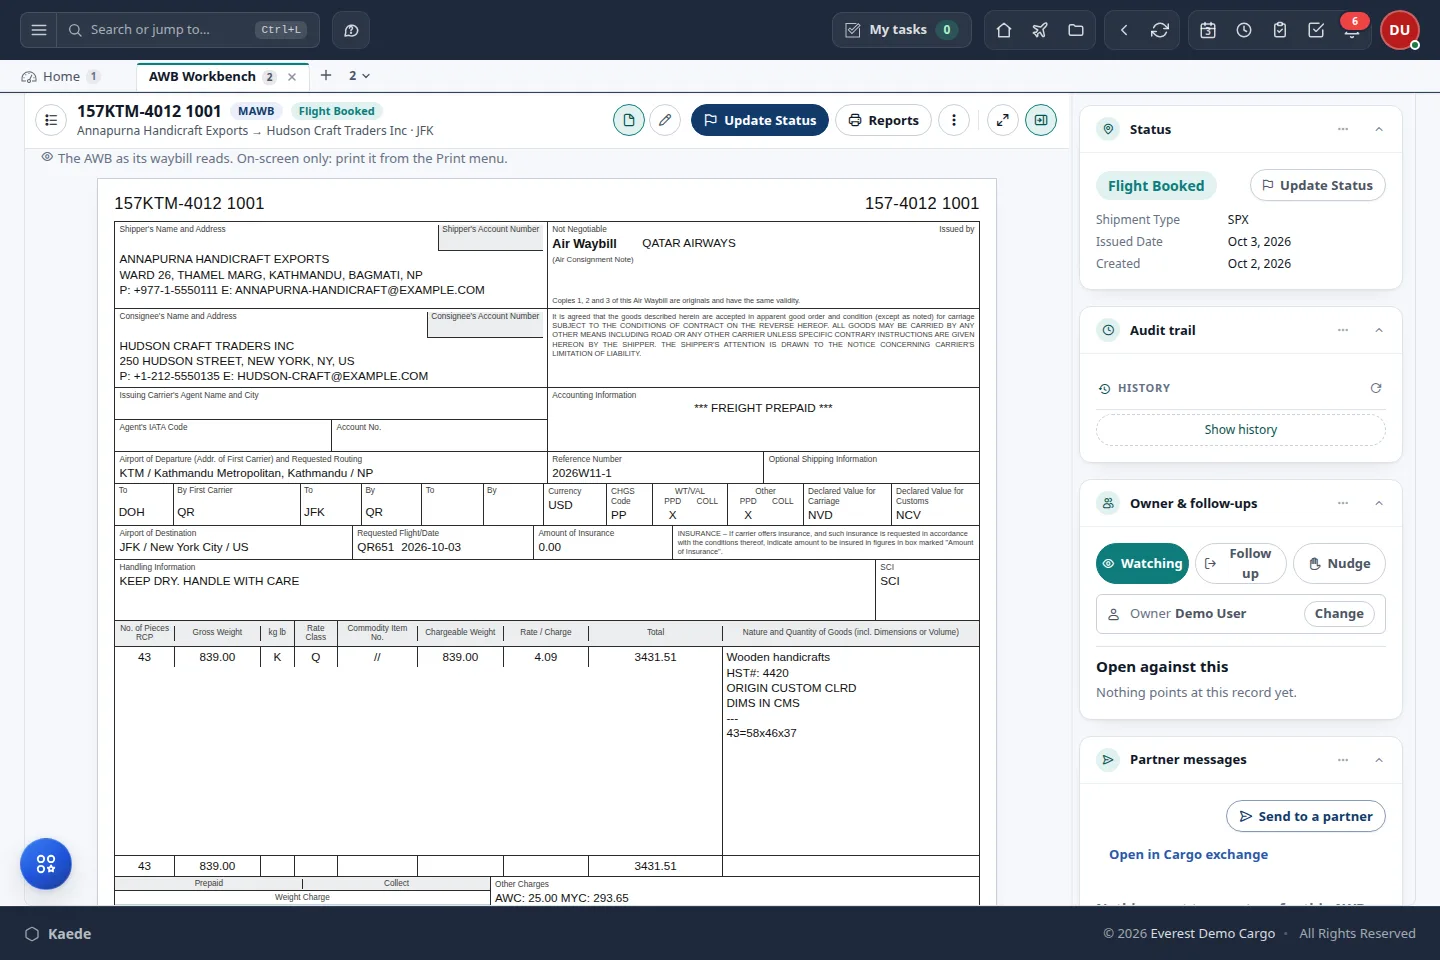Viewport: 1440px width, 960px height.
Task: Open the tab count dropdown showing 2
Action: pyautogui.click(x=359, y=76)
